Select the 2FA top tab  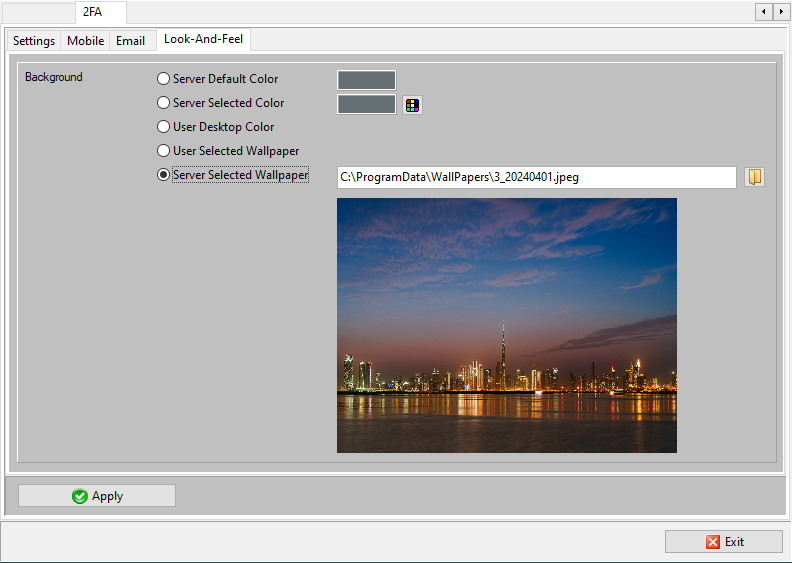93,12
